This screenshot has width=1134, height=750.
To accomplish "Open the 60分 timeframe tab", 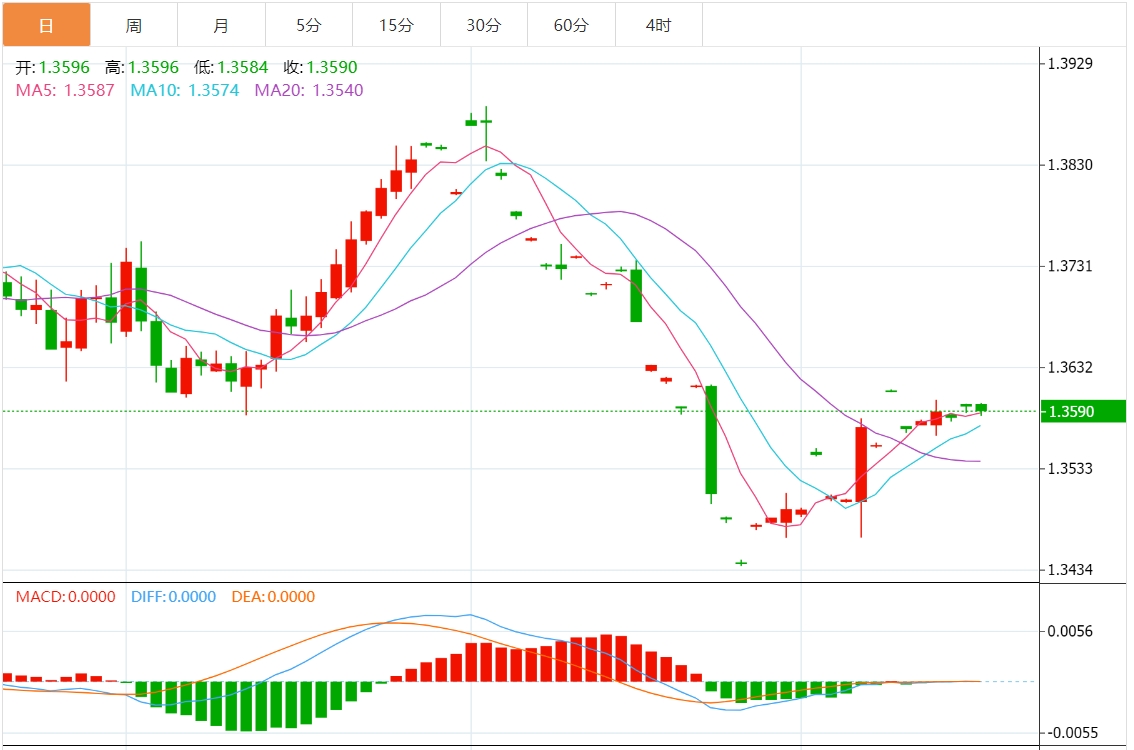I will pyautogui.click(x=571, y=25).
